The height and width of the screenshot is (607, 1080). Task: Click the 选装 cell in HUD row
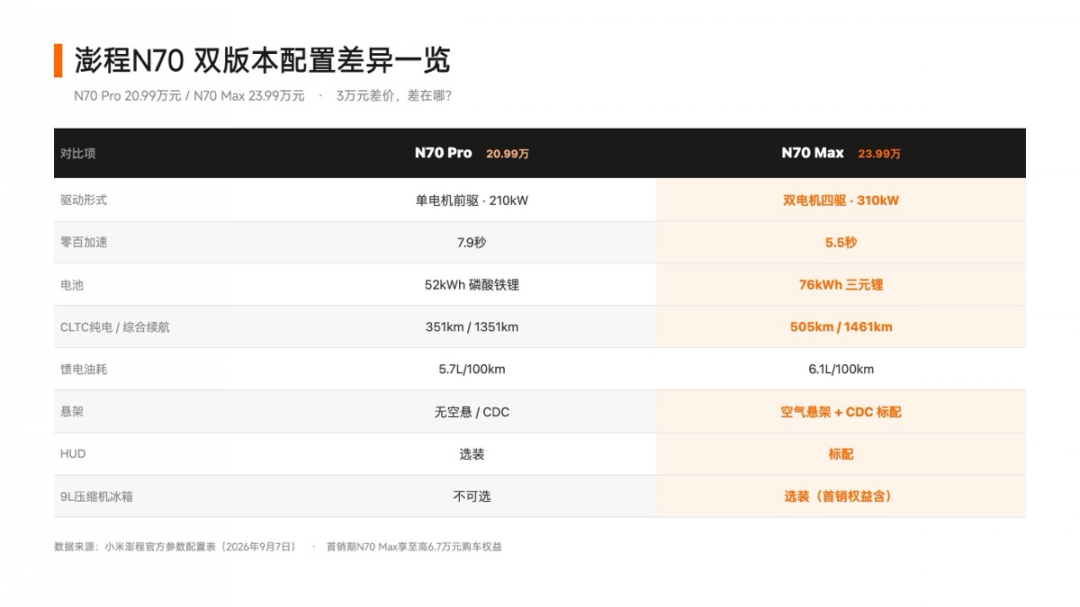[472, 454]
